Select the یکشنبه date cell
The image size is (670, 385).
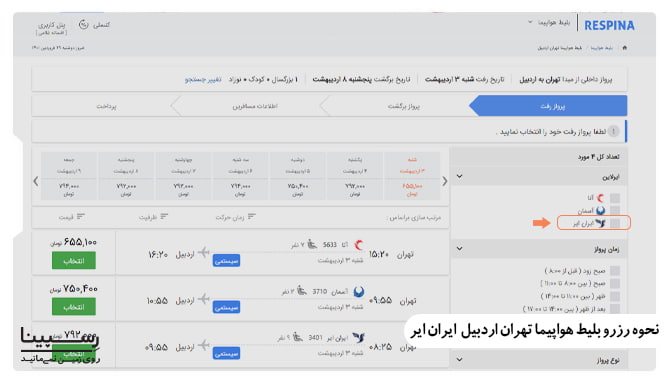(x=355, y=176)
